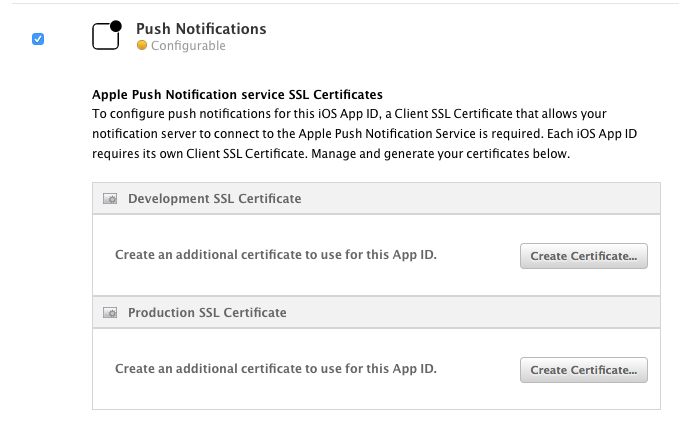Toggle the Push Notifications checkbox
Viewport: 682px width, 424px height.
[x=38, y=39]
